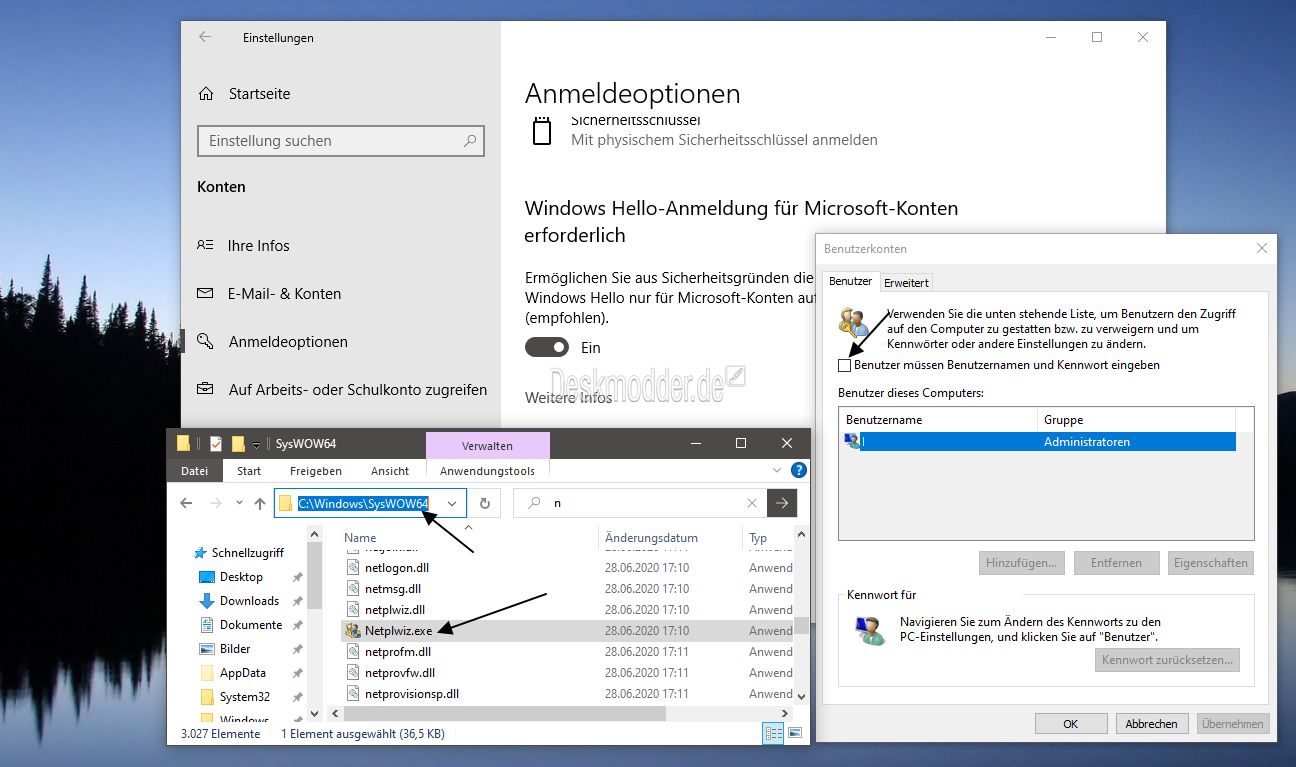This screenshot has height=767, width=1296.
Task: Click the search go arrow in Explorer
Action: (x=782, y=503)
